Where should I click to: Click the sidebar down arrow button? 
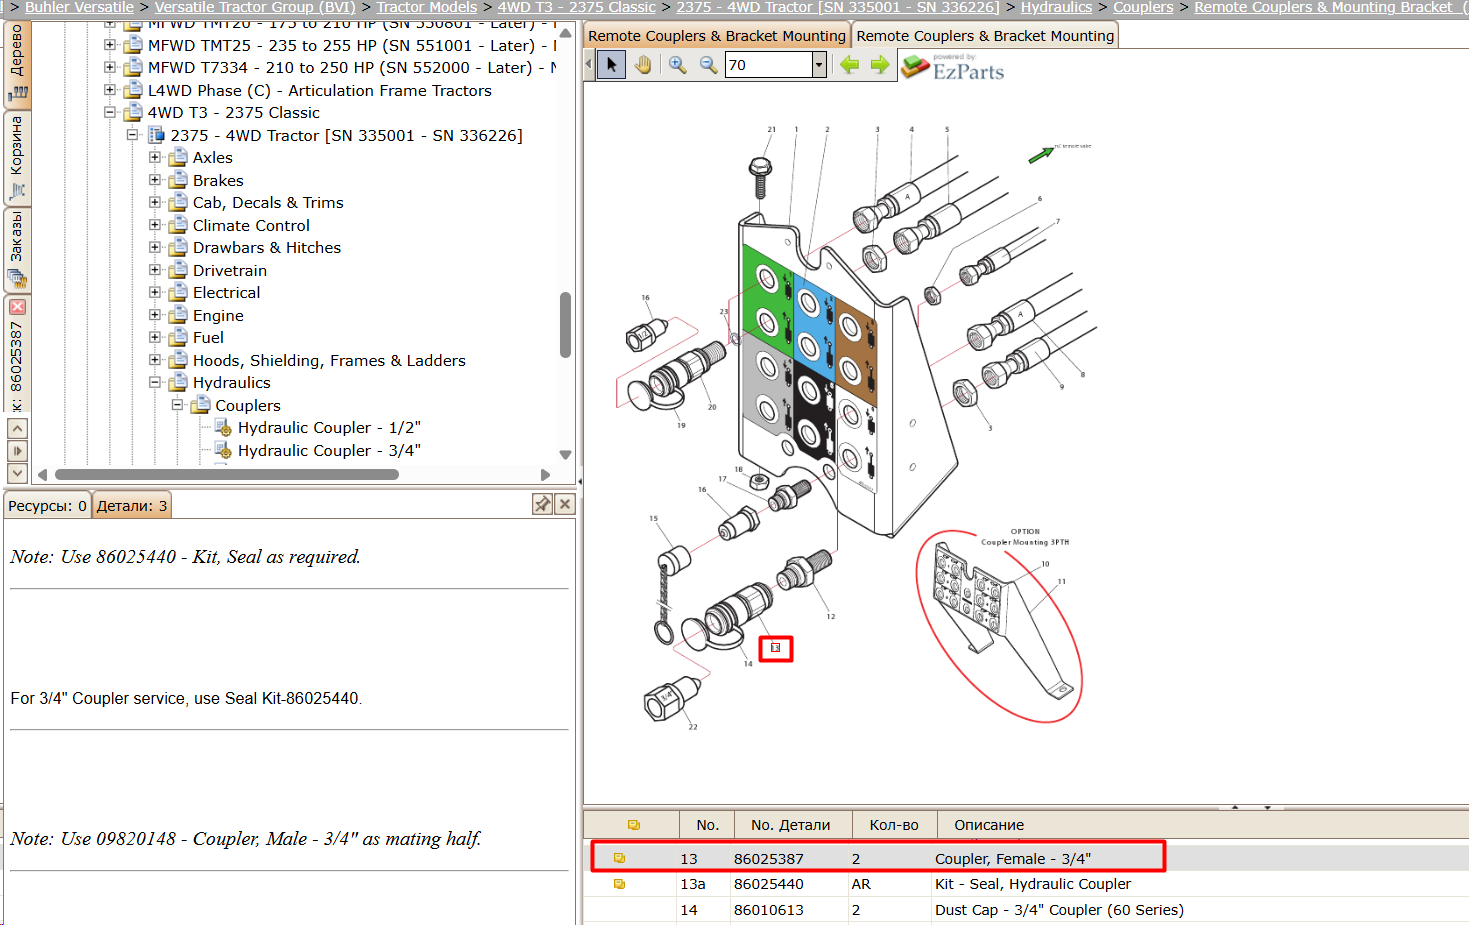coord(17,472)
